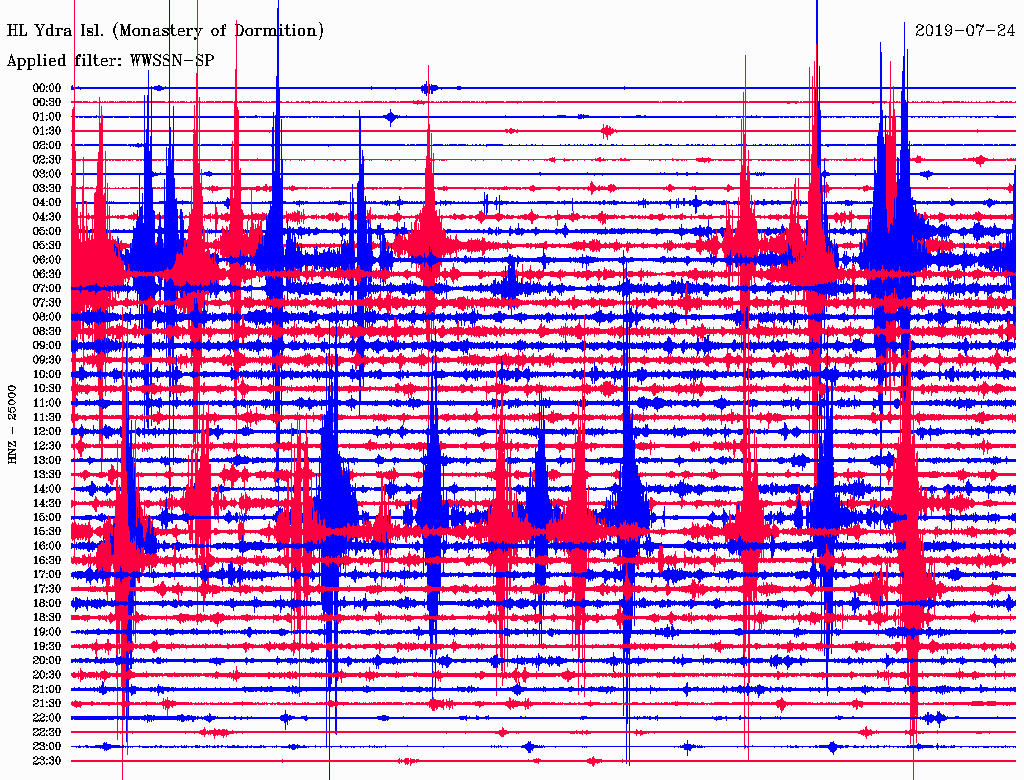Click the vertical axis label 'HNZ - 25000'
This screenshot has height=780, width=1024.
coord(12,425)
